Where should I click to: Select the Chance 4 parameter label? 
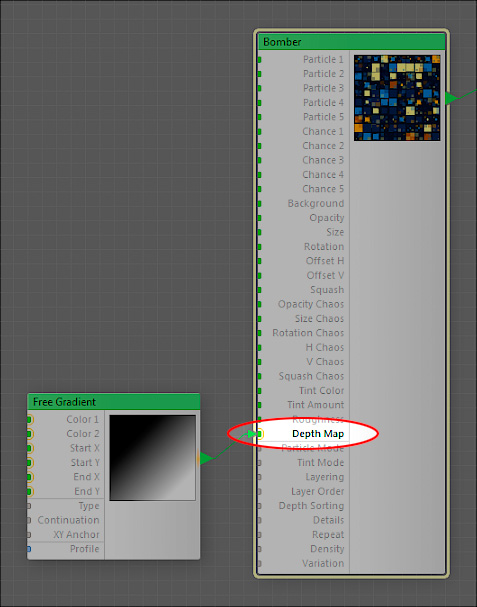pyautogui.click(x=323, y=175)
